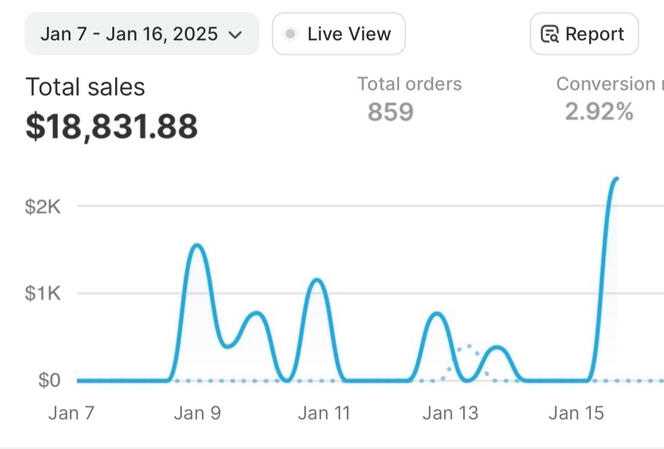
Task: Toggle the Live View button
Action: (x=338, y=34)
